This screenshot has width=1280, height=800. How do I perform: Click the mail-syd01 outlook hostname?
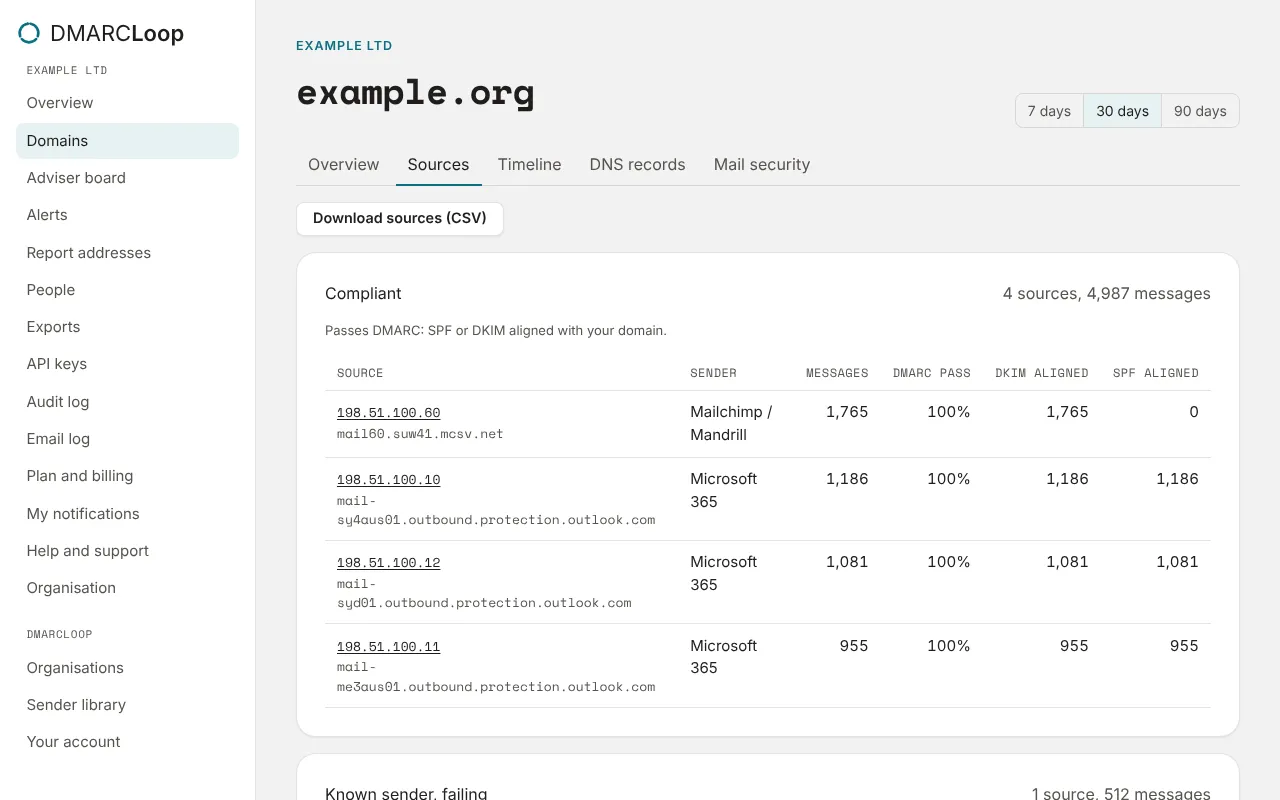coord(484,593)
